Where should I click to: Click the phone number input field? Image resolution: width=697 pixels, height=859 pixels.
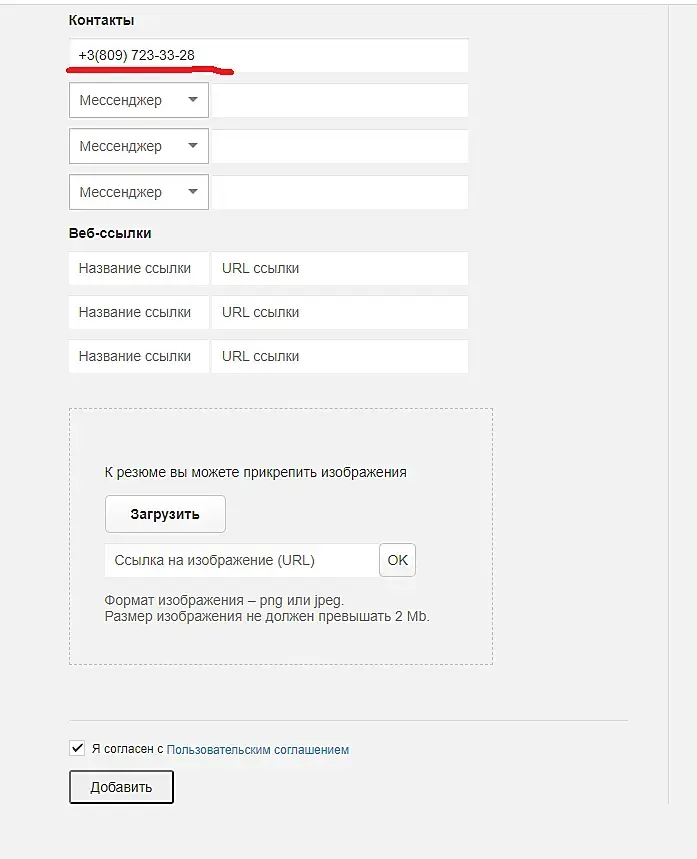click(x=268, y=55)
